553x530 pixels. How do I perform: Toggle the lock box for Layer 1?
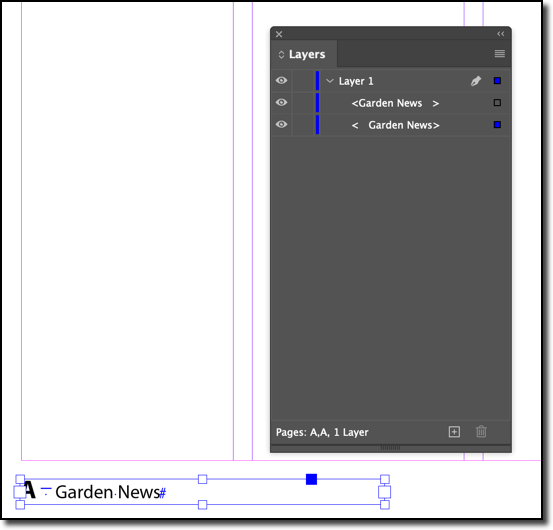(303, 81)
